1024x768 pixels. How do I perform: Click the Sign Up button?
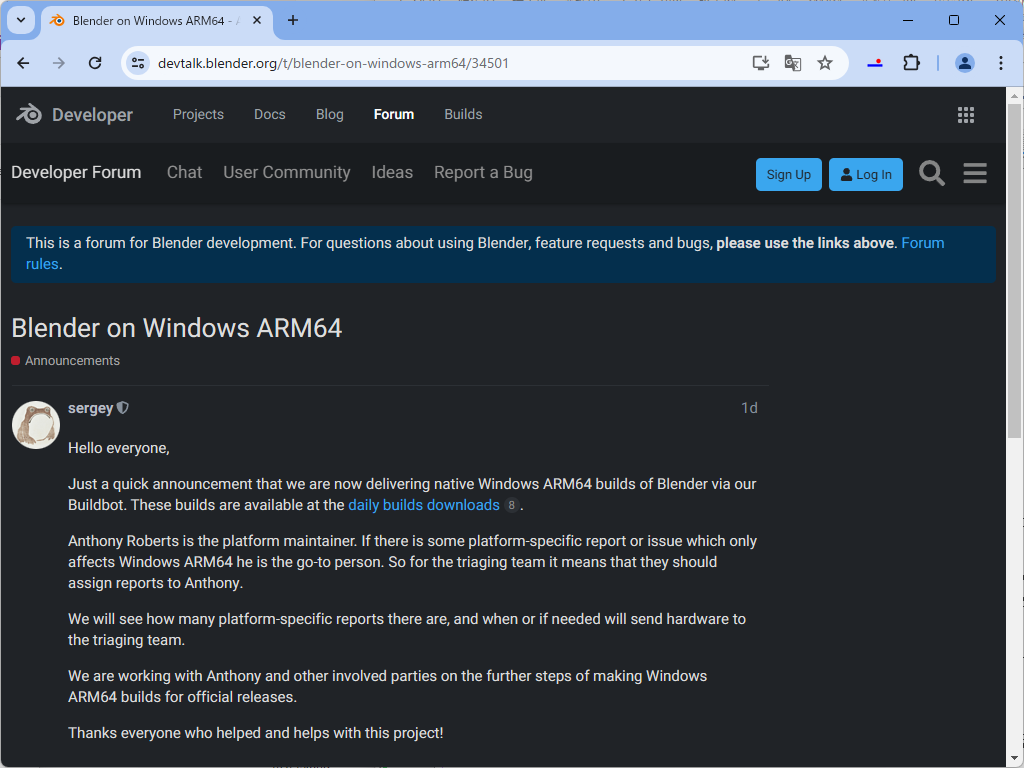(x=789, y=174)
